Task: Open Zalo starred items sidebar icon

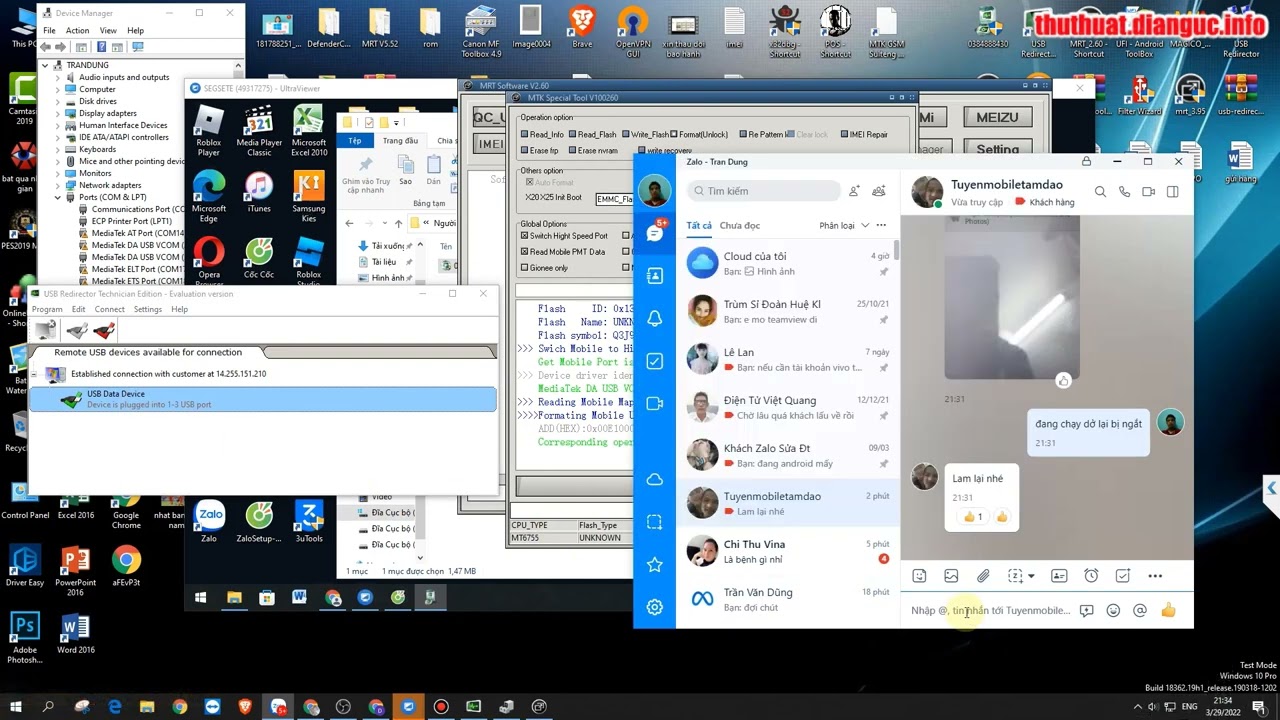Action: [654, 565]
